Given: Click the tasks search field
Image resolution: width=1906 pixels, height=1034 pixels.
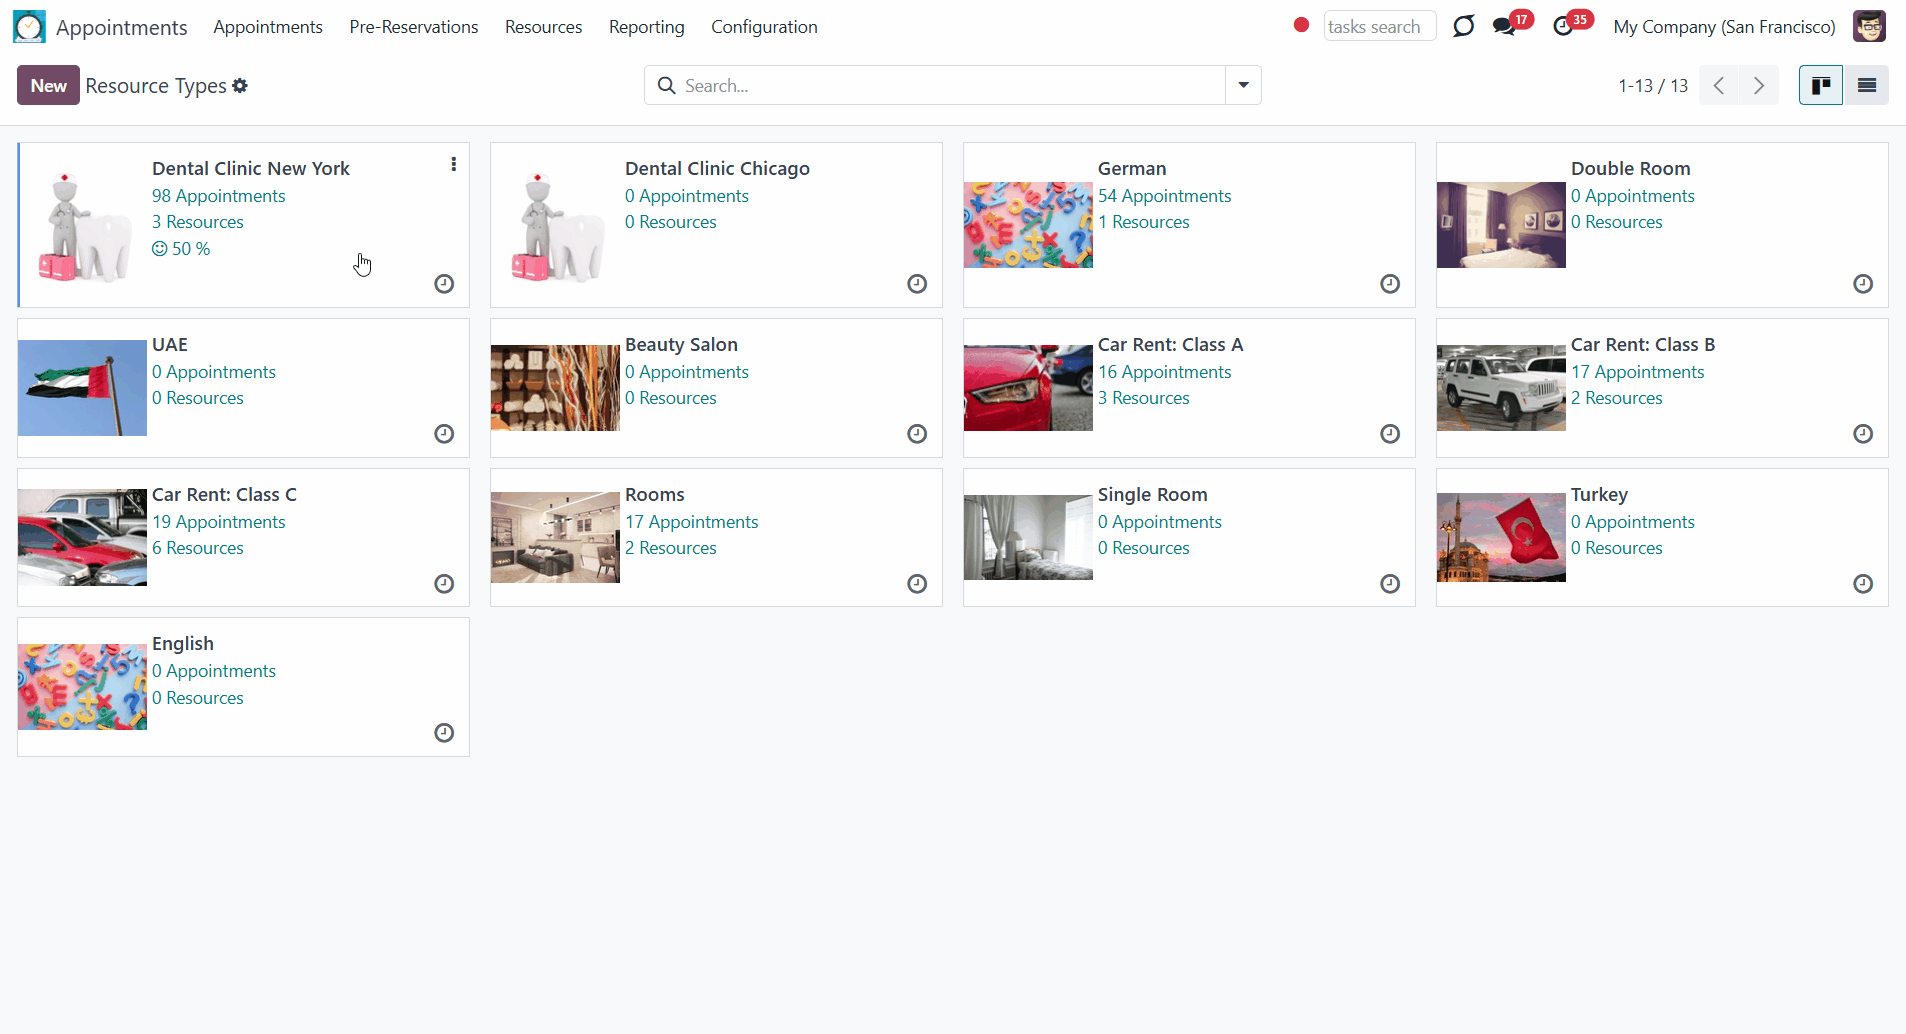Looking at the screenshot, I should [x=1379, y=26].
